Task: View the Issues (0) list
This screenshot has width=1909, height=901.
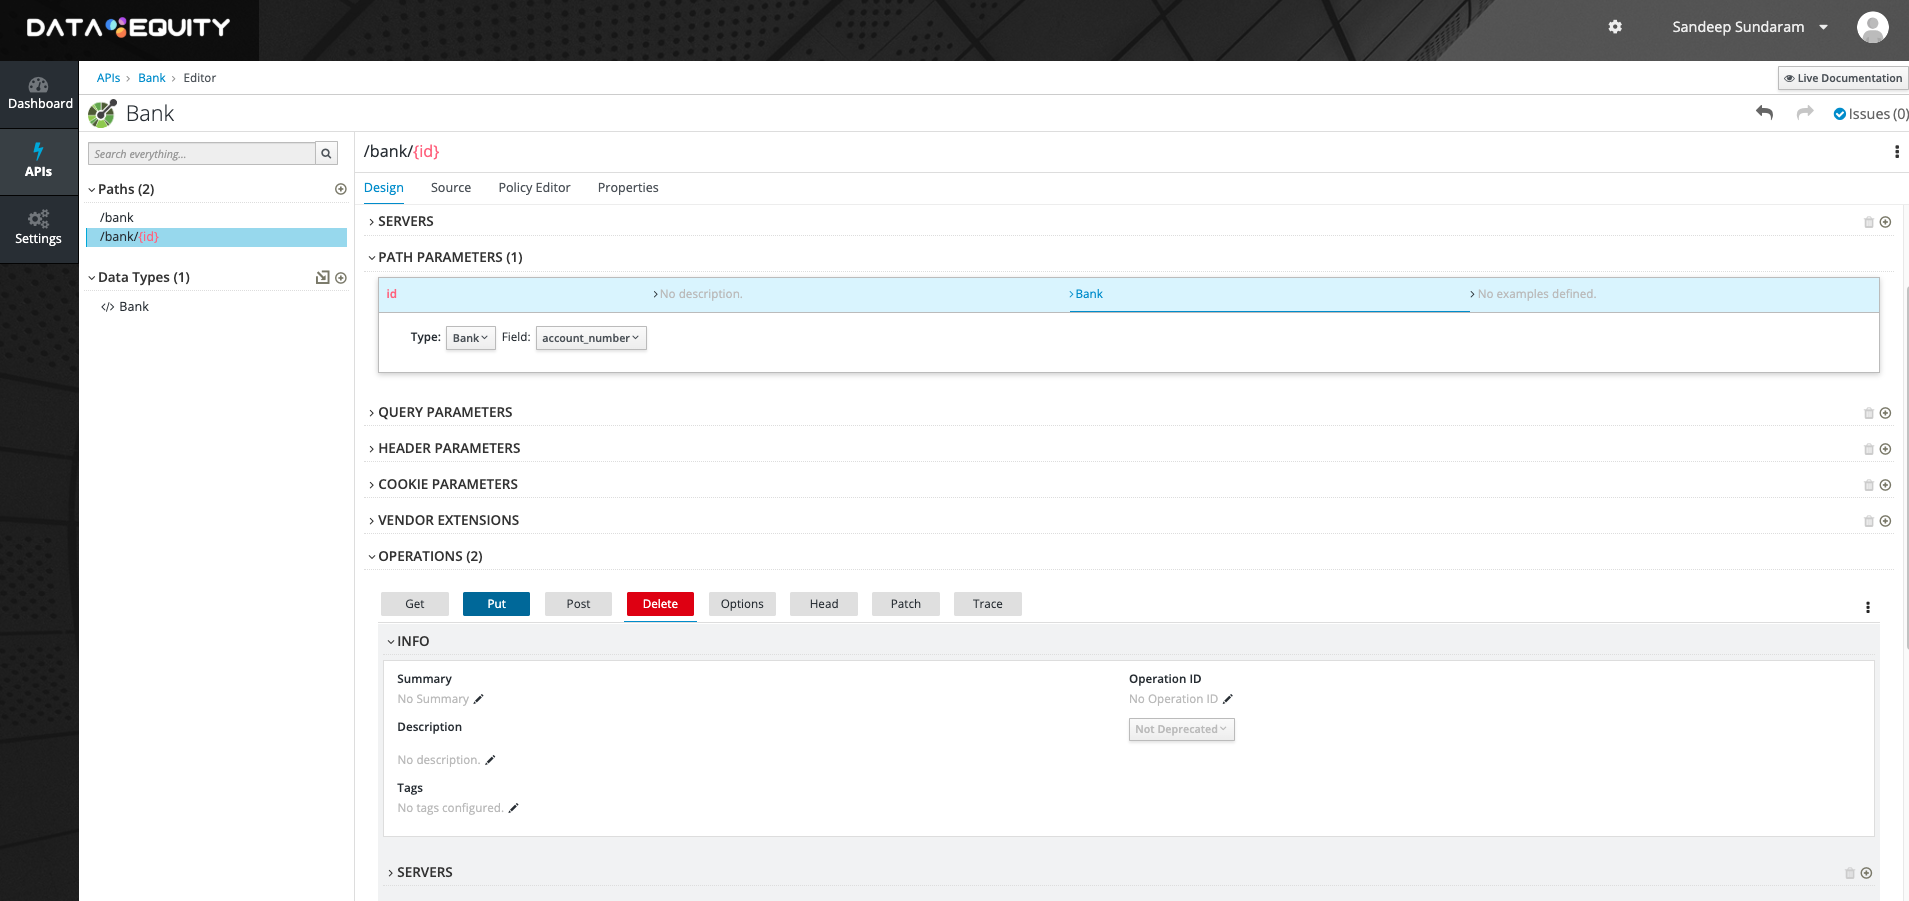Action: pos(1871,114)
